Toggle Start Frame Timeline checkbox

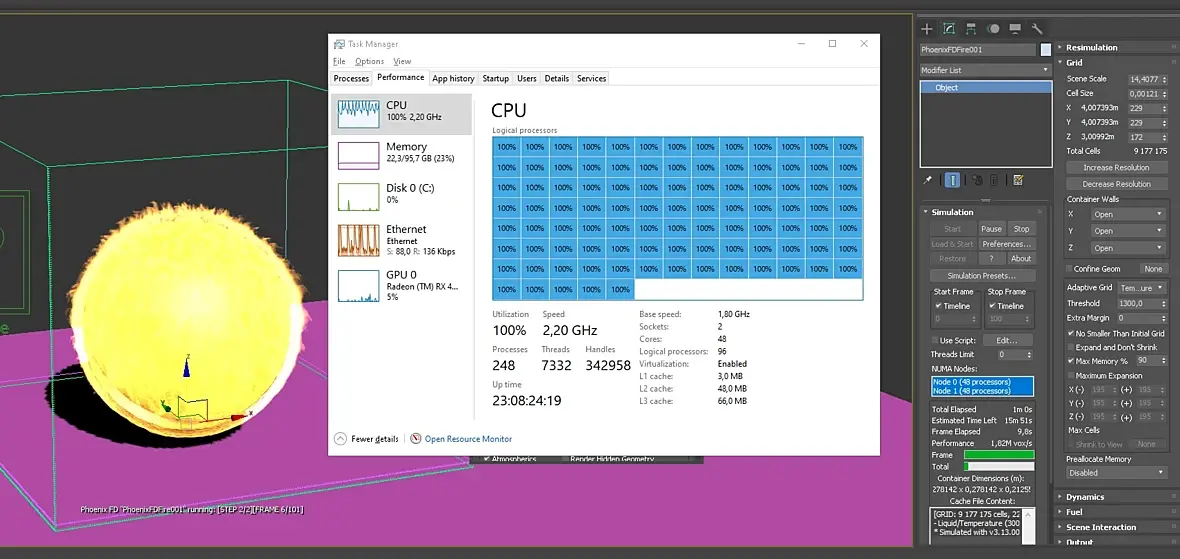938,306
